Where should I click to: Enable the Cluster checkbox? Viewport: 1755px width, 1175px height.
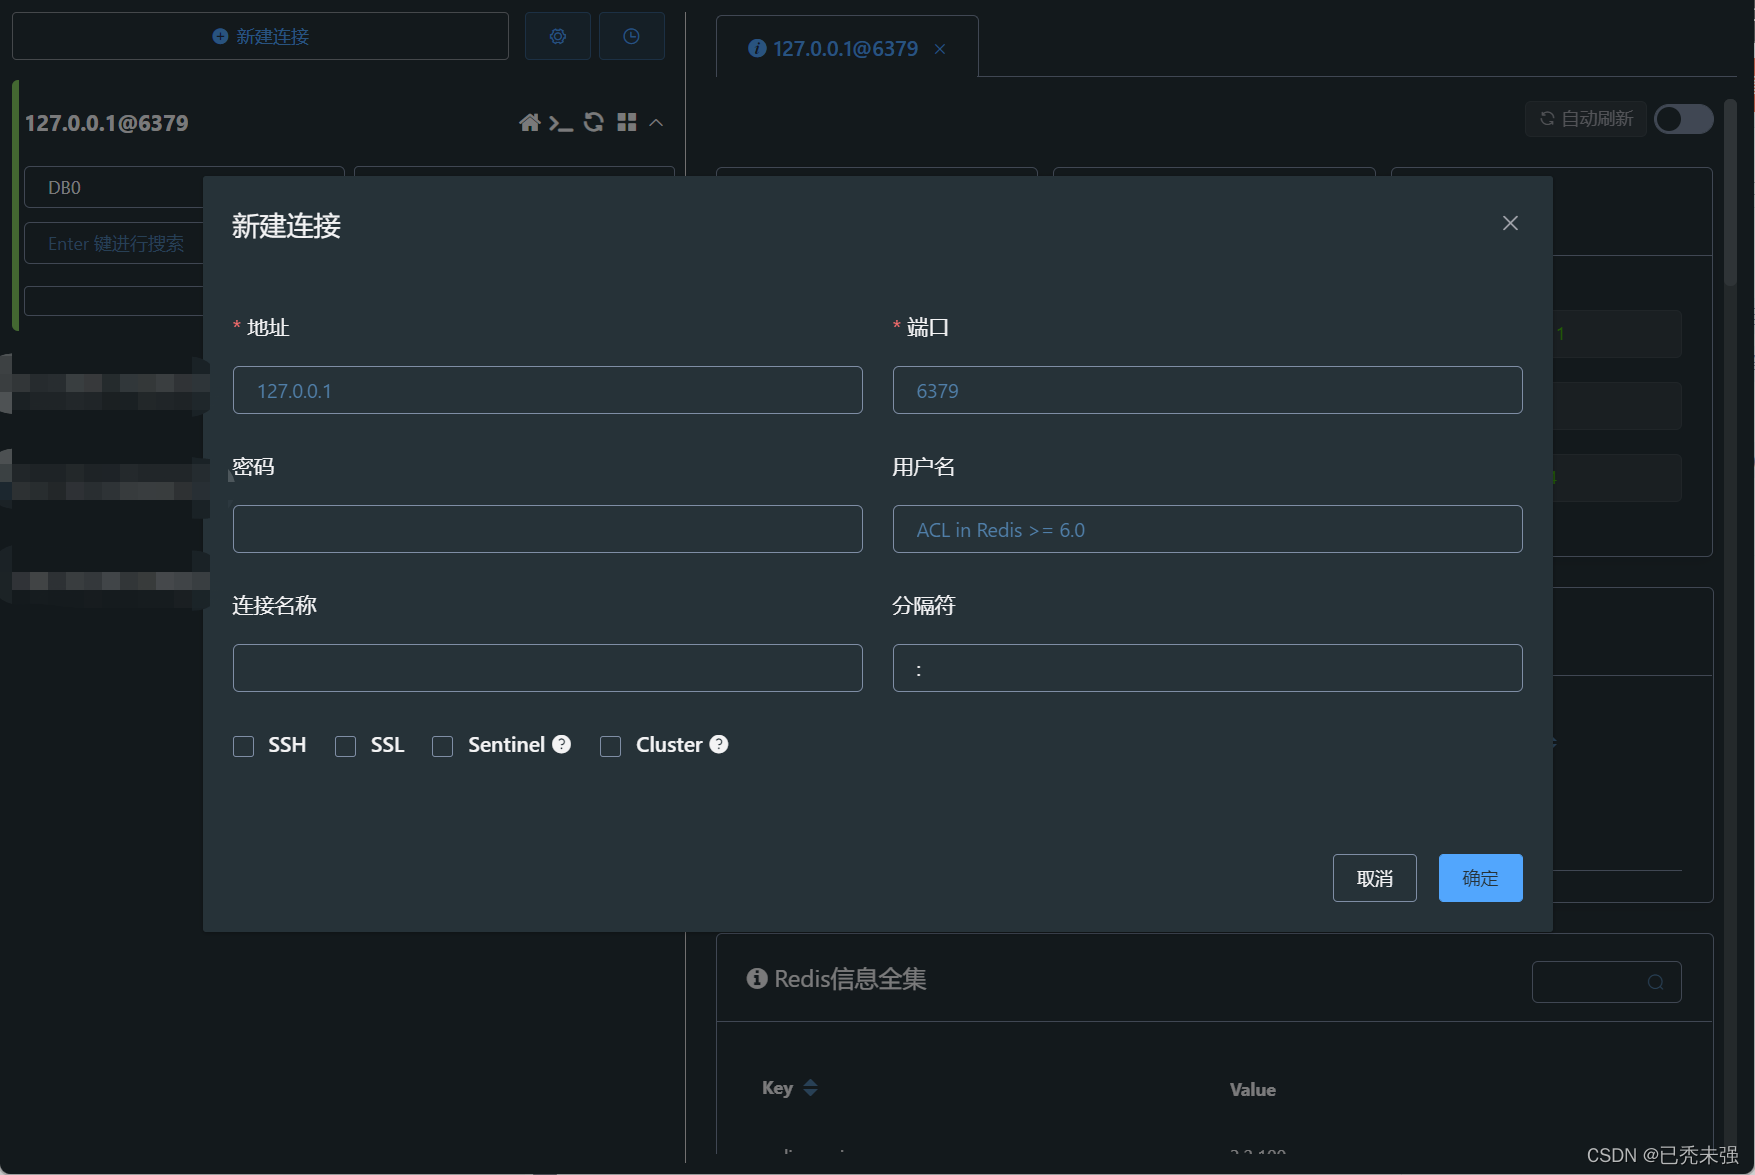coord(610,746)
